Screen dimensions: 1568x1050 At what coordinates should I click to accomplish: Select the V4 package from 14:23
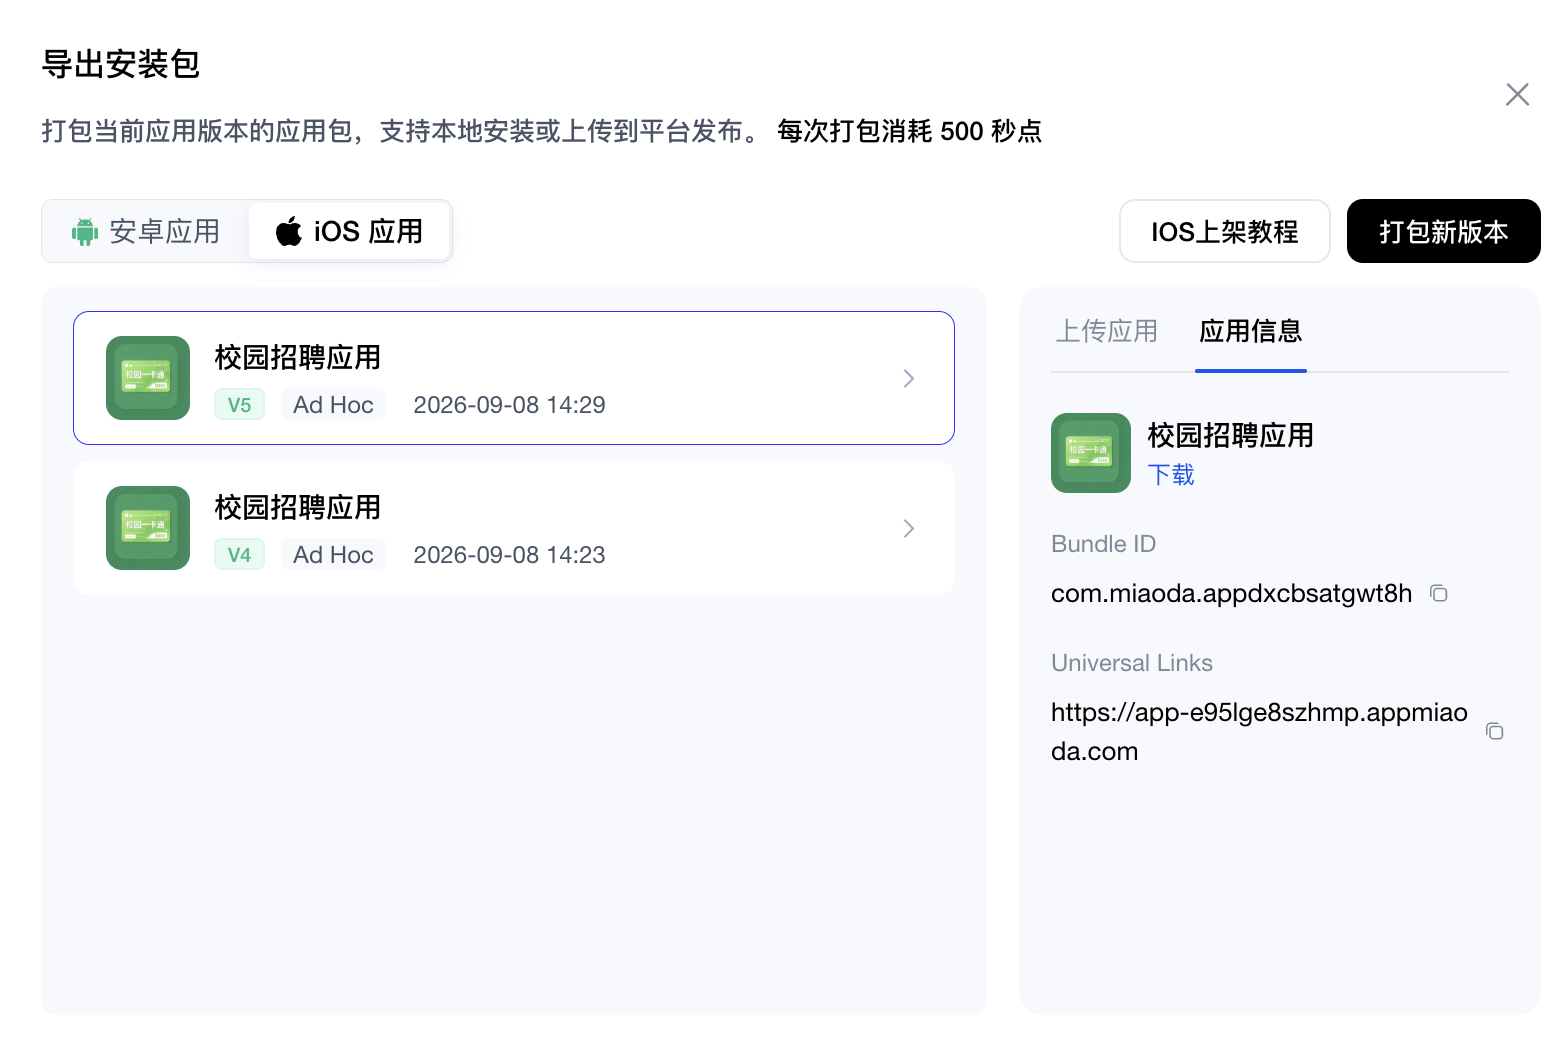pos(514,528)
